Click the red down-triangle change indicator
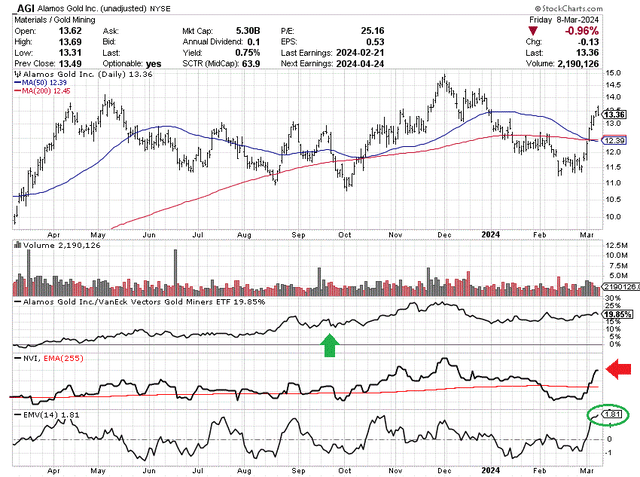The image size is (640, 477). pos(533,31)
